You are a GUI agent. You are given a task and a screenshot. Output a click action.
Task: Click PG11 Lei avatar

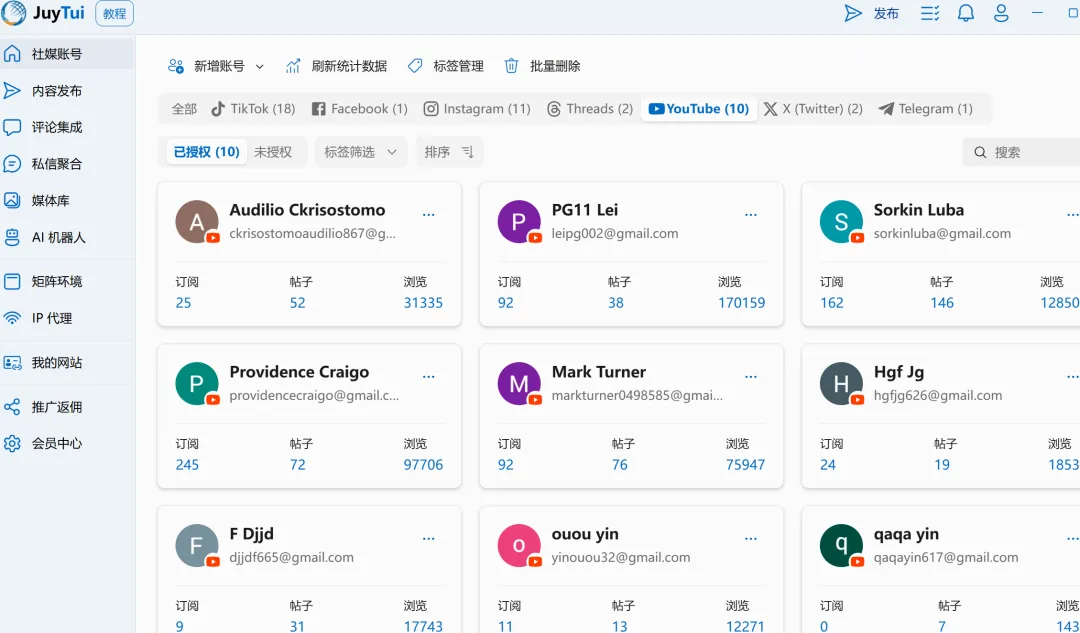click(x=519, y=221)
